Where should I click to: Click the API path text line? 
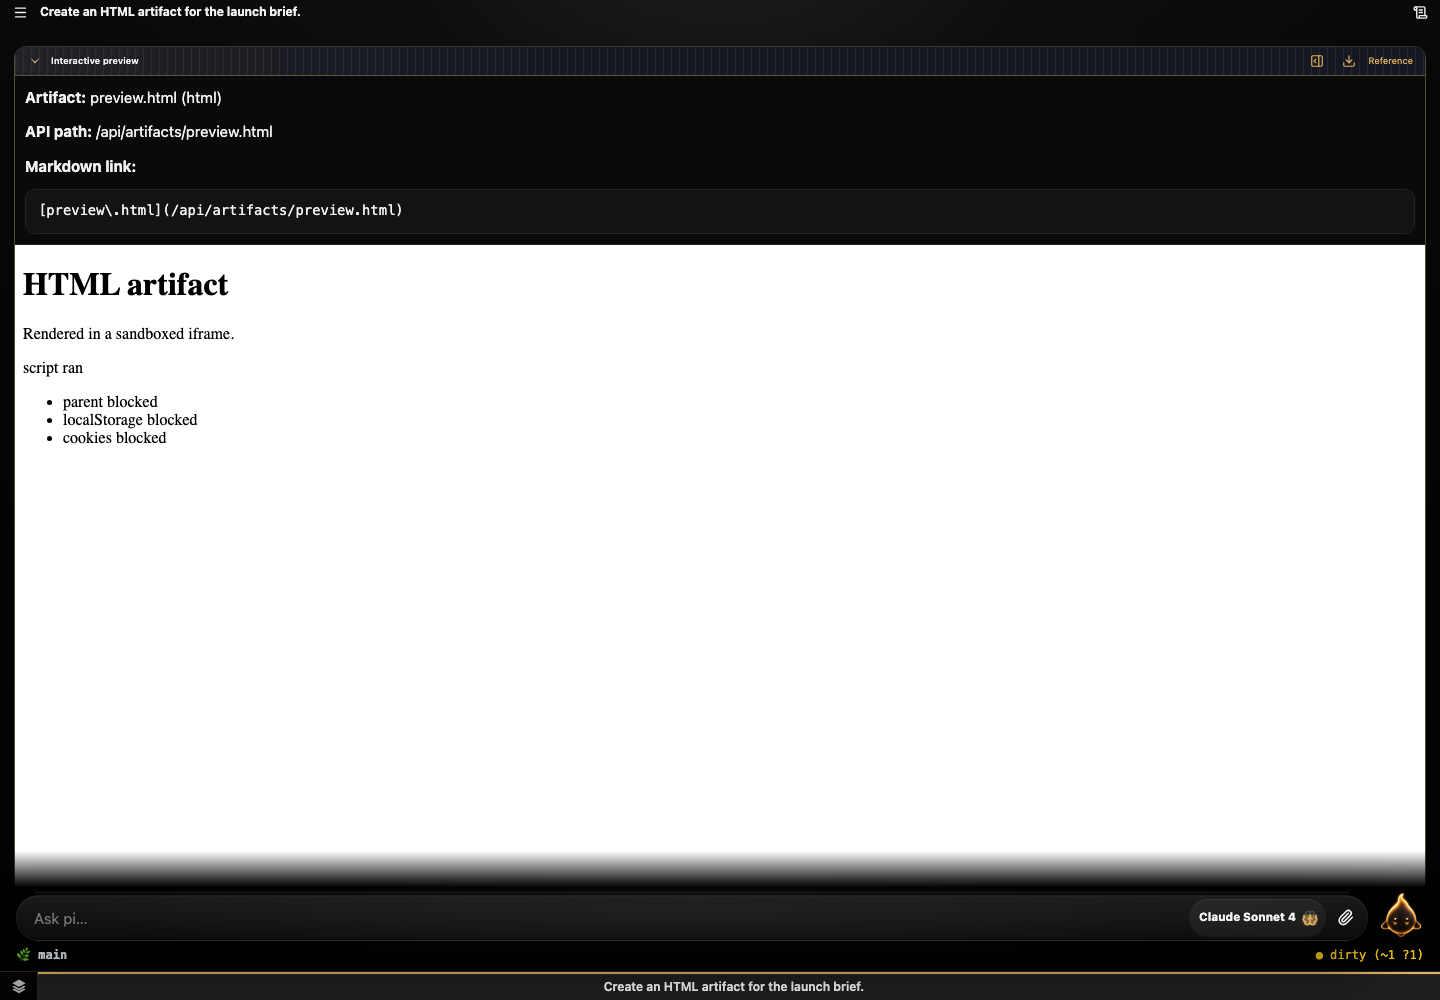click(x=149, y=132)
